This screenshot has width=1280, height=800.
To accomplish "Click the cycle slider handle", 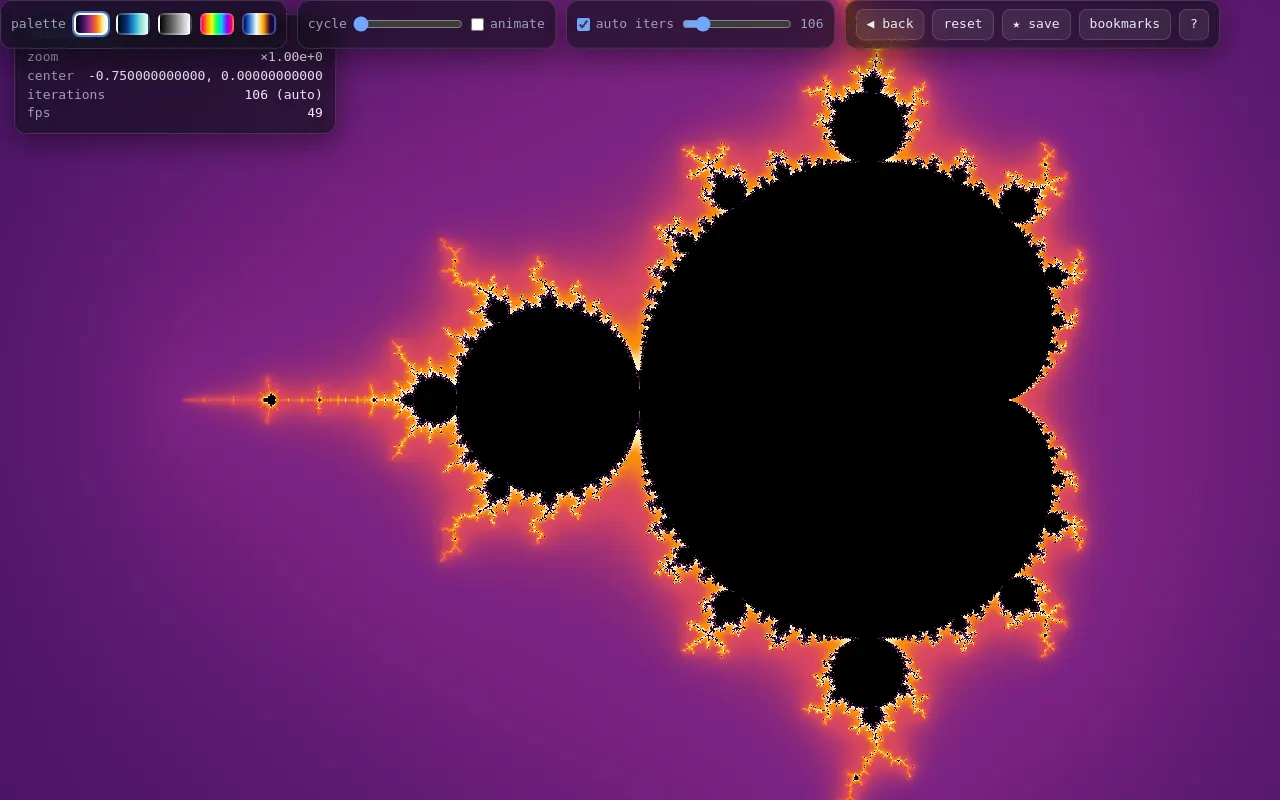I will click(361, 24).
